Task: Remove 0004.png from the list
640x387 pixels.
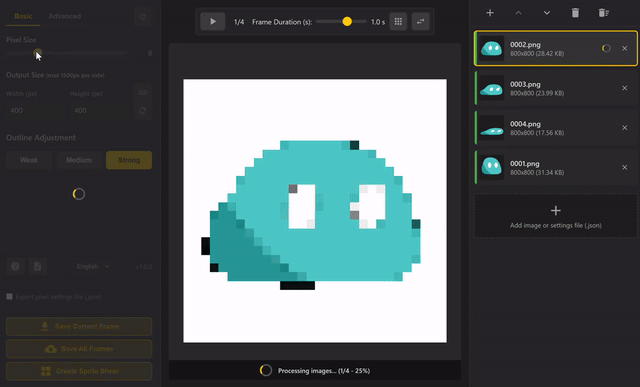Action: pos(624,127)
